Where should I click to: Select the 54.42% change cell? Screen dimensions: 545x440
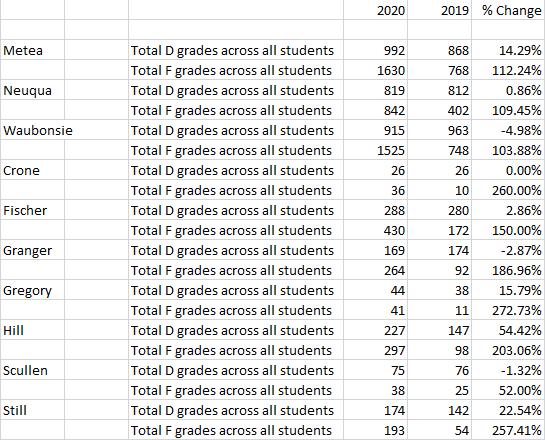[509, 330]
